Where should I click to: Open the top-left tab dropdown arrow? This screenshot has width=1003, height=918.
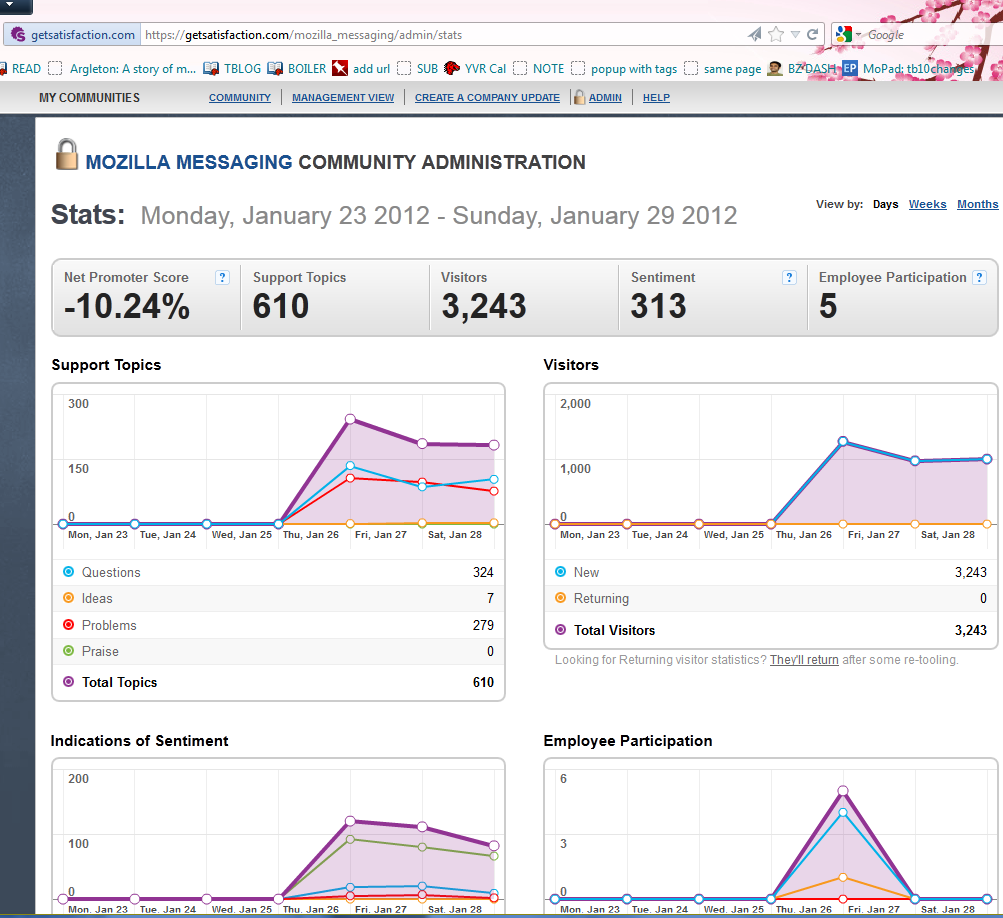tap(10, 4)
